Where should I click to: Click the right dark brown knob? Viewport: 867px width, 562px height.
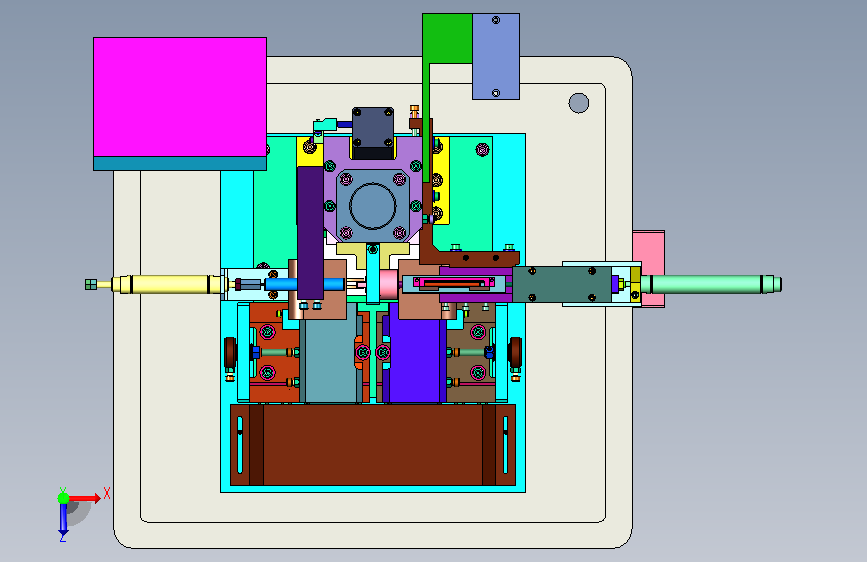click(515, 352)
